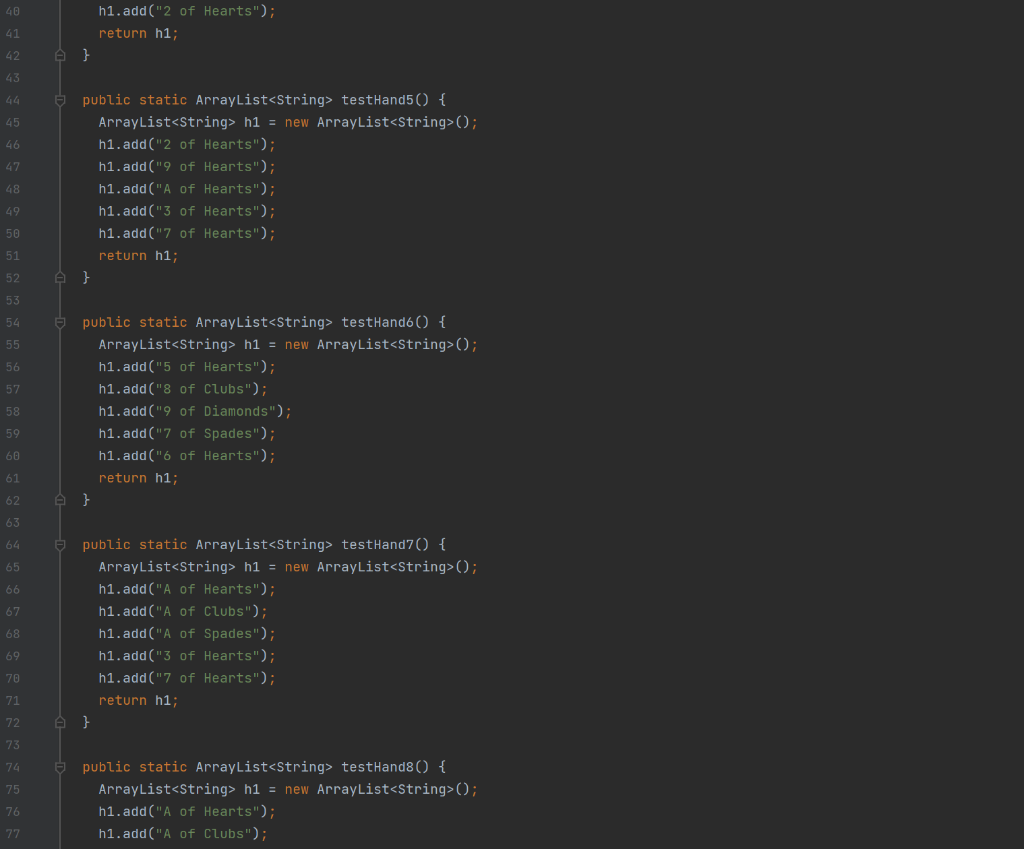Click the static keyword on line 64
Screen dimensions: 1024x849
coord(163,544)
